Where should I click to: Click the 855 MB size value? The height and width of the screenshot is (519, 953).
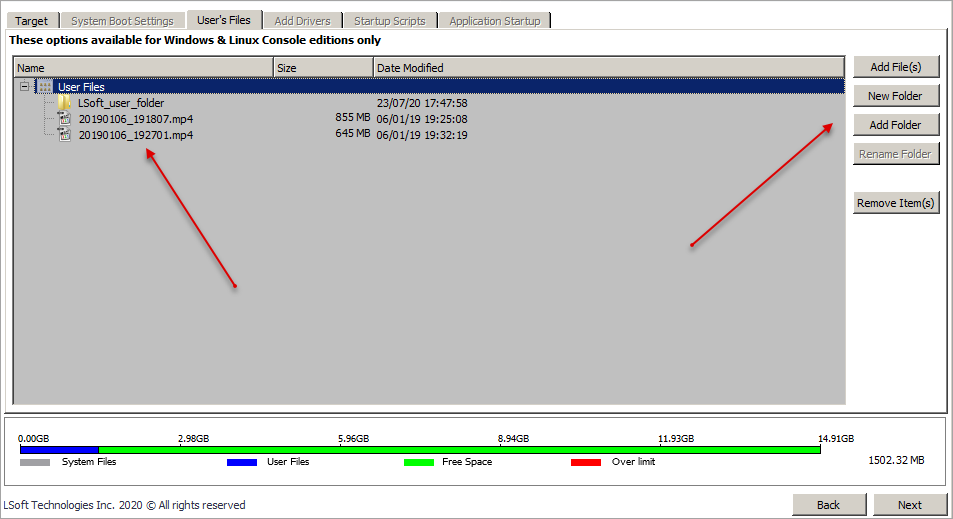click(x=353, y=117)
